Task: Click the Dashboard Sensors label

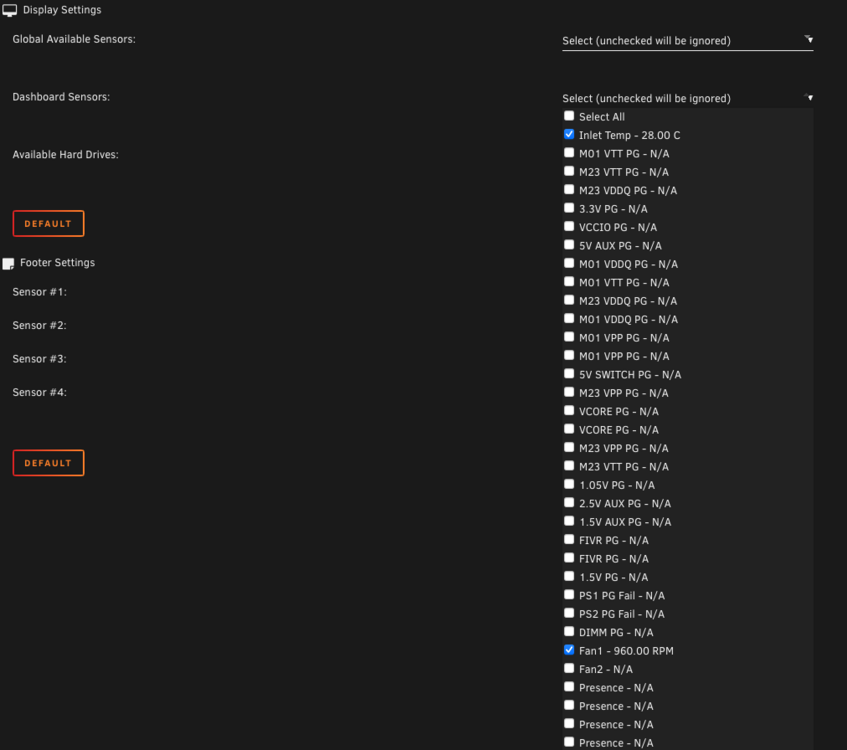Action: click(x=61, y=97)
